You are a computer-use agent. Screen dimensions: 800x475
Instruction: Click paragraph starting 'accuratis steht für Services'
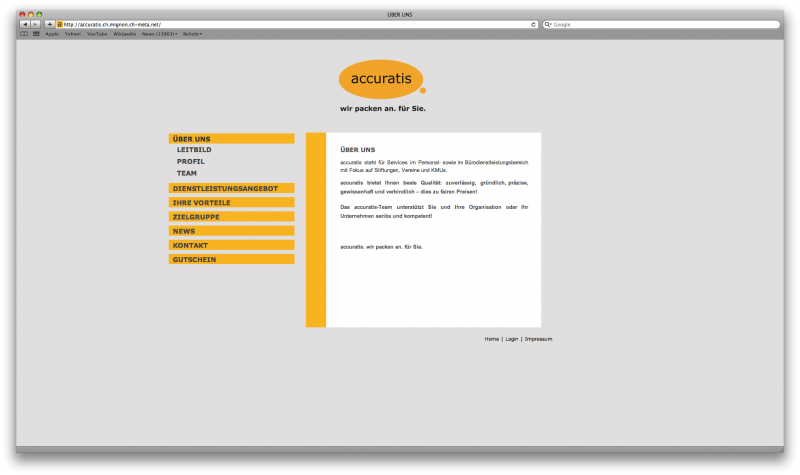click(434, 166)
